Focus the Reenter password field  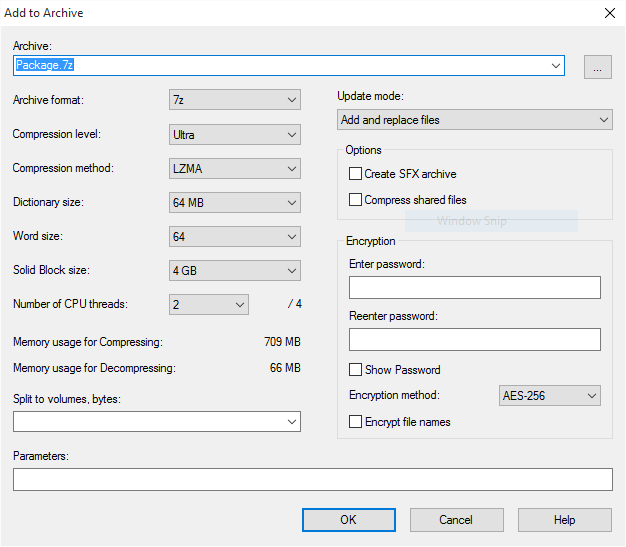pyautogui.click(x=474, y=340)
